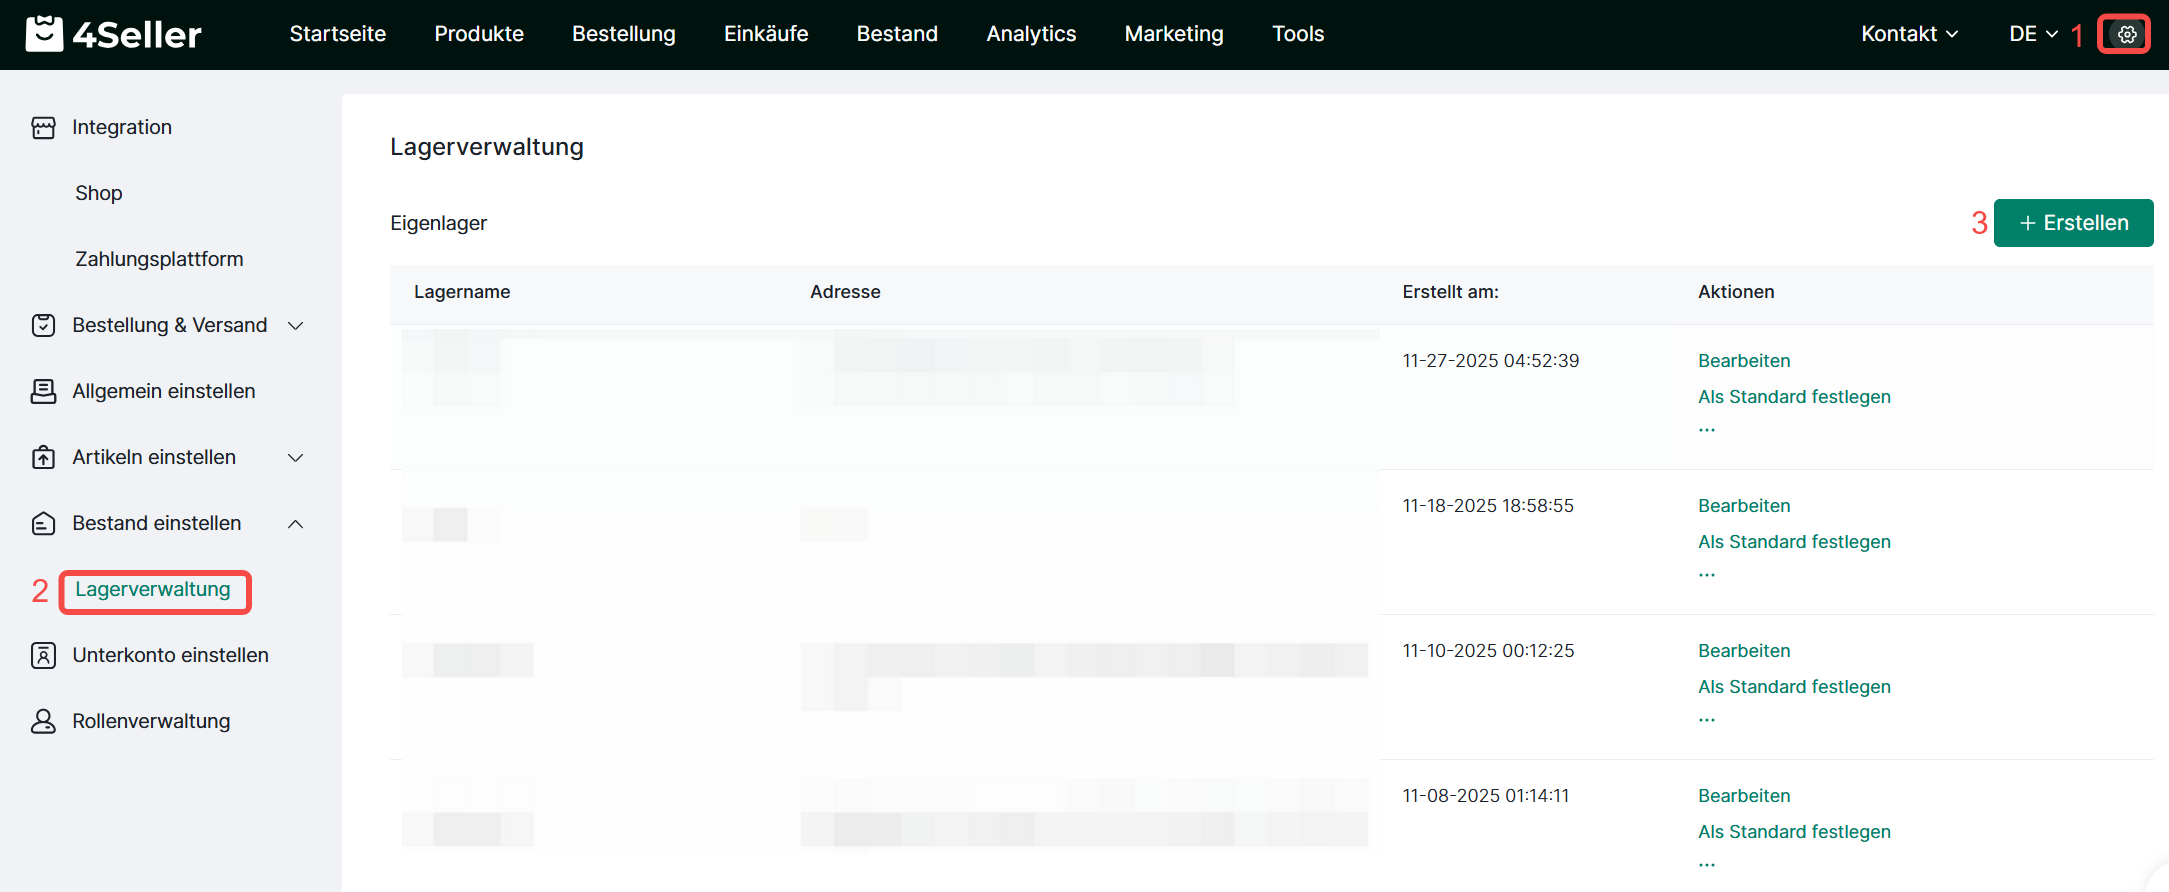Open the Analytics menu
The image size is (2169, 892).
pos(1031,34)
